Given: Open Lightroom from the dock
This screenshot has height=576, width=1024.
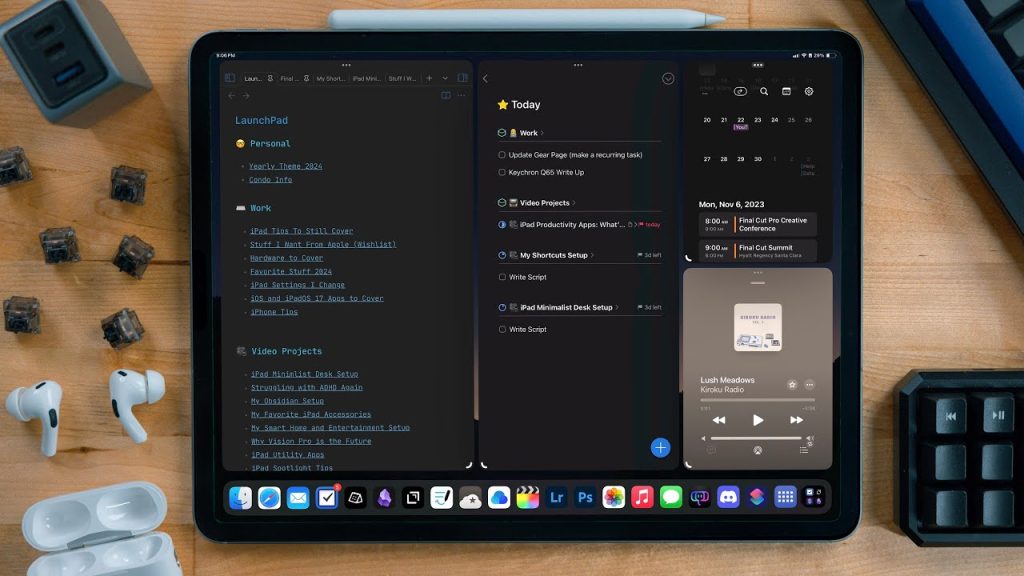Looking at the screenshot, I should point(556,498).
